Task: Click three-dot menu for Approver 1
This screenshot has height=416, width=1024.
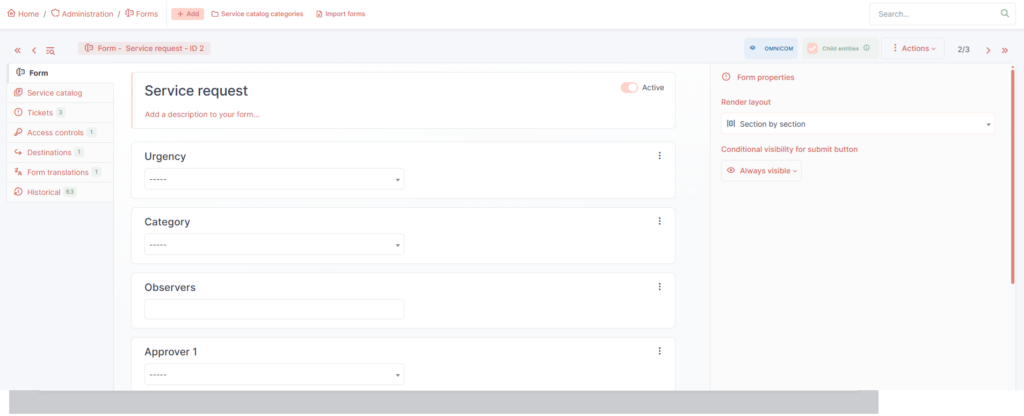Action: 659,351
